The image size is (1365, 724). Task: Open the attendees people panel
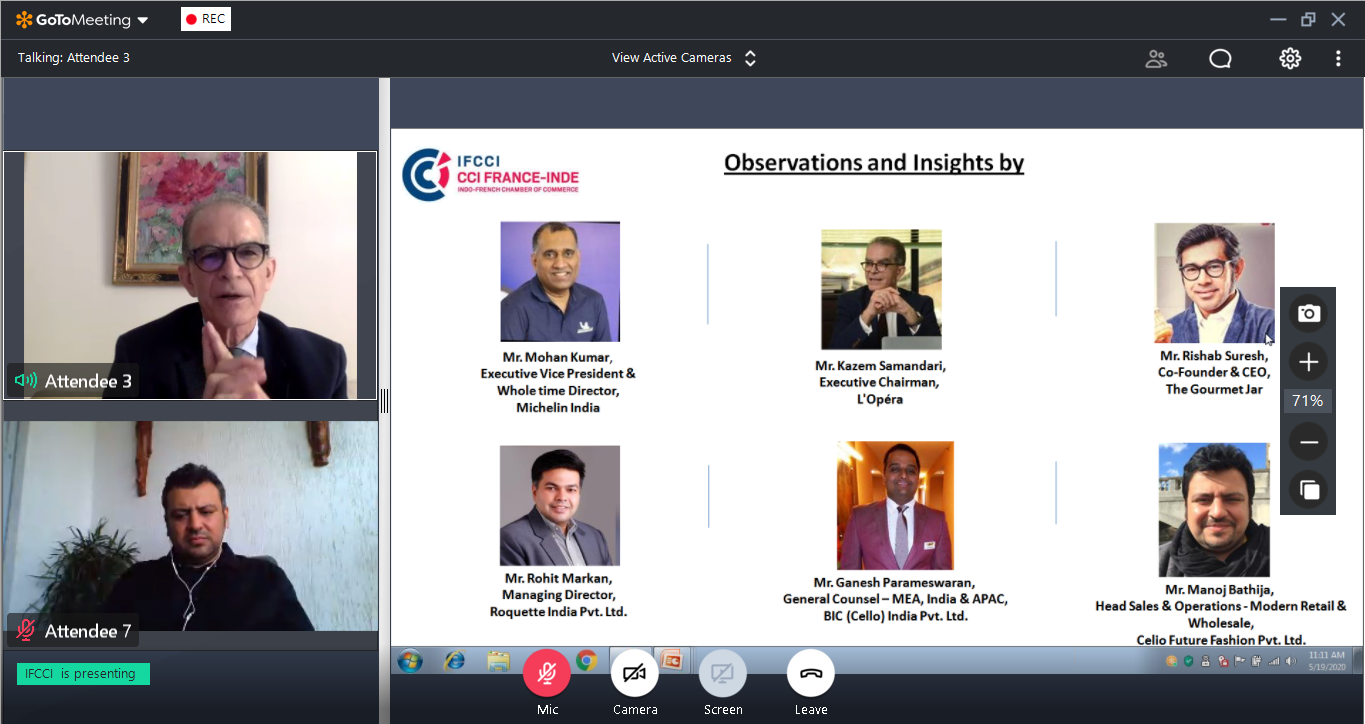pos(1156,59)
